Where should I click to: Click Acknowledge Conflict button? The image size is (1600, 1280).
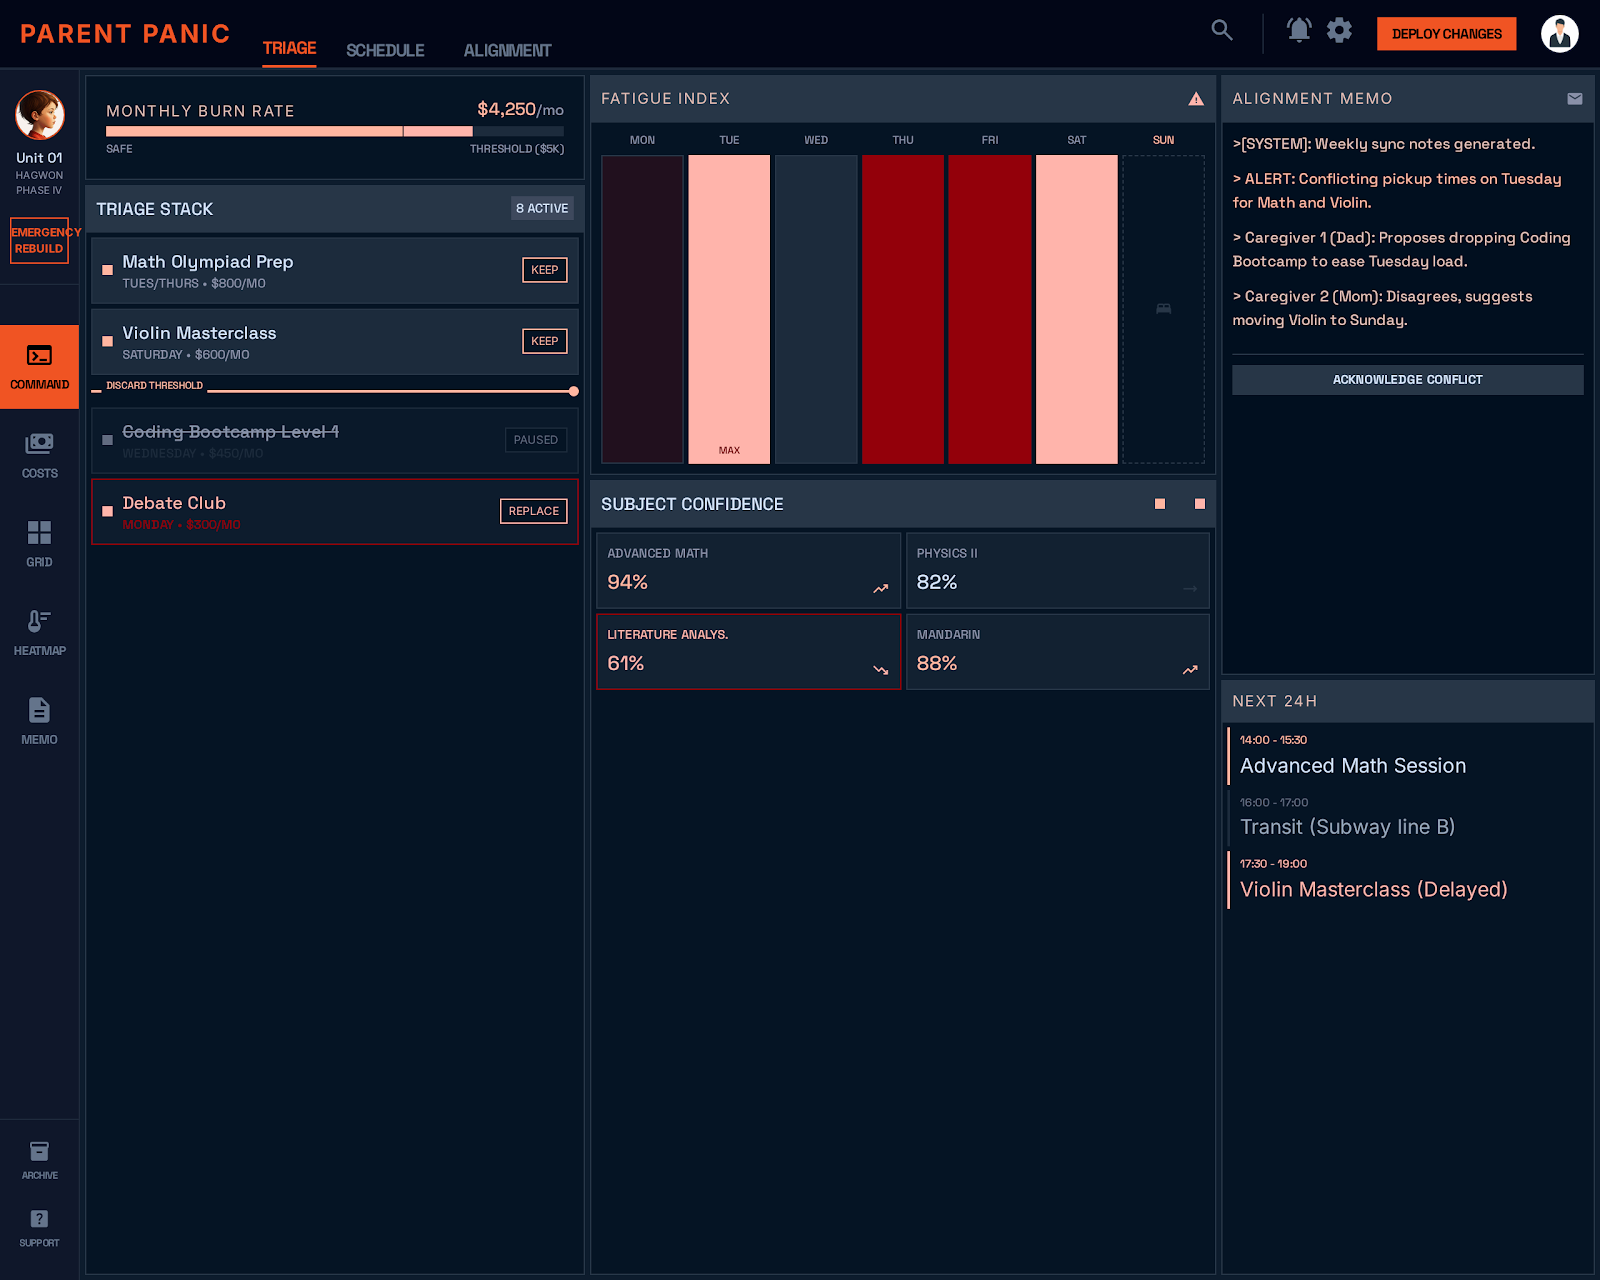tap(1407, 380)
